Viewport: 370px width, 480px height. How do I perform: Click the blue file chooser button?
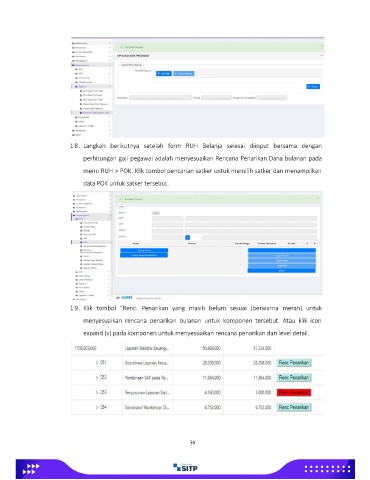click(x=164, y=73)
